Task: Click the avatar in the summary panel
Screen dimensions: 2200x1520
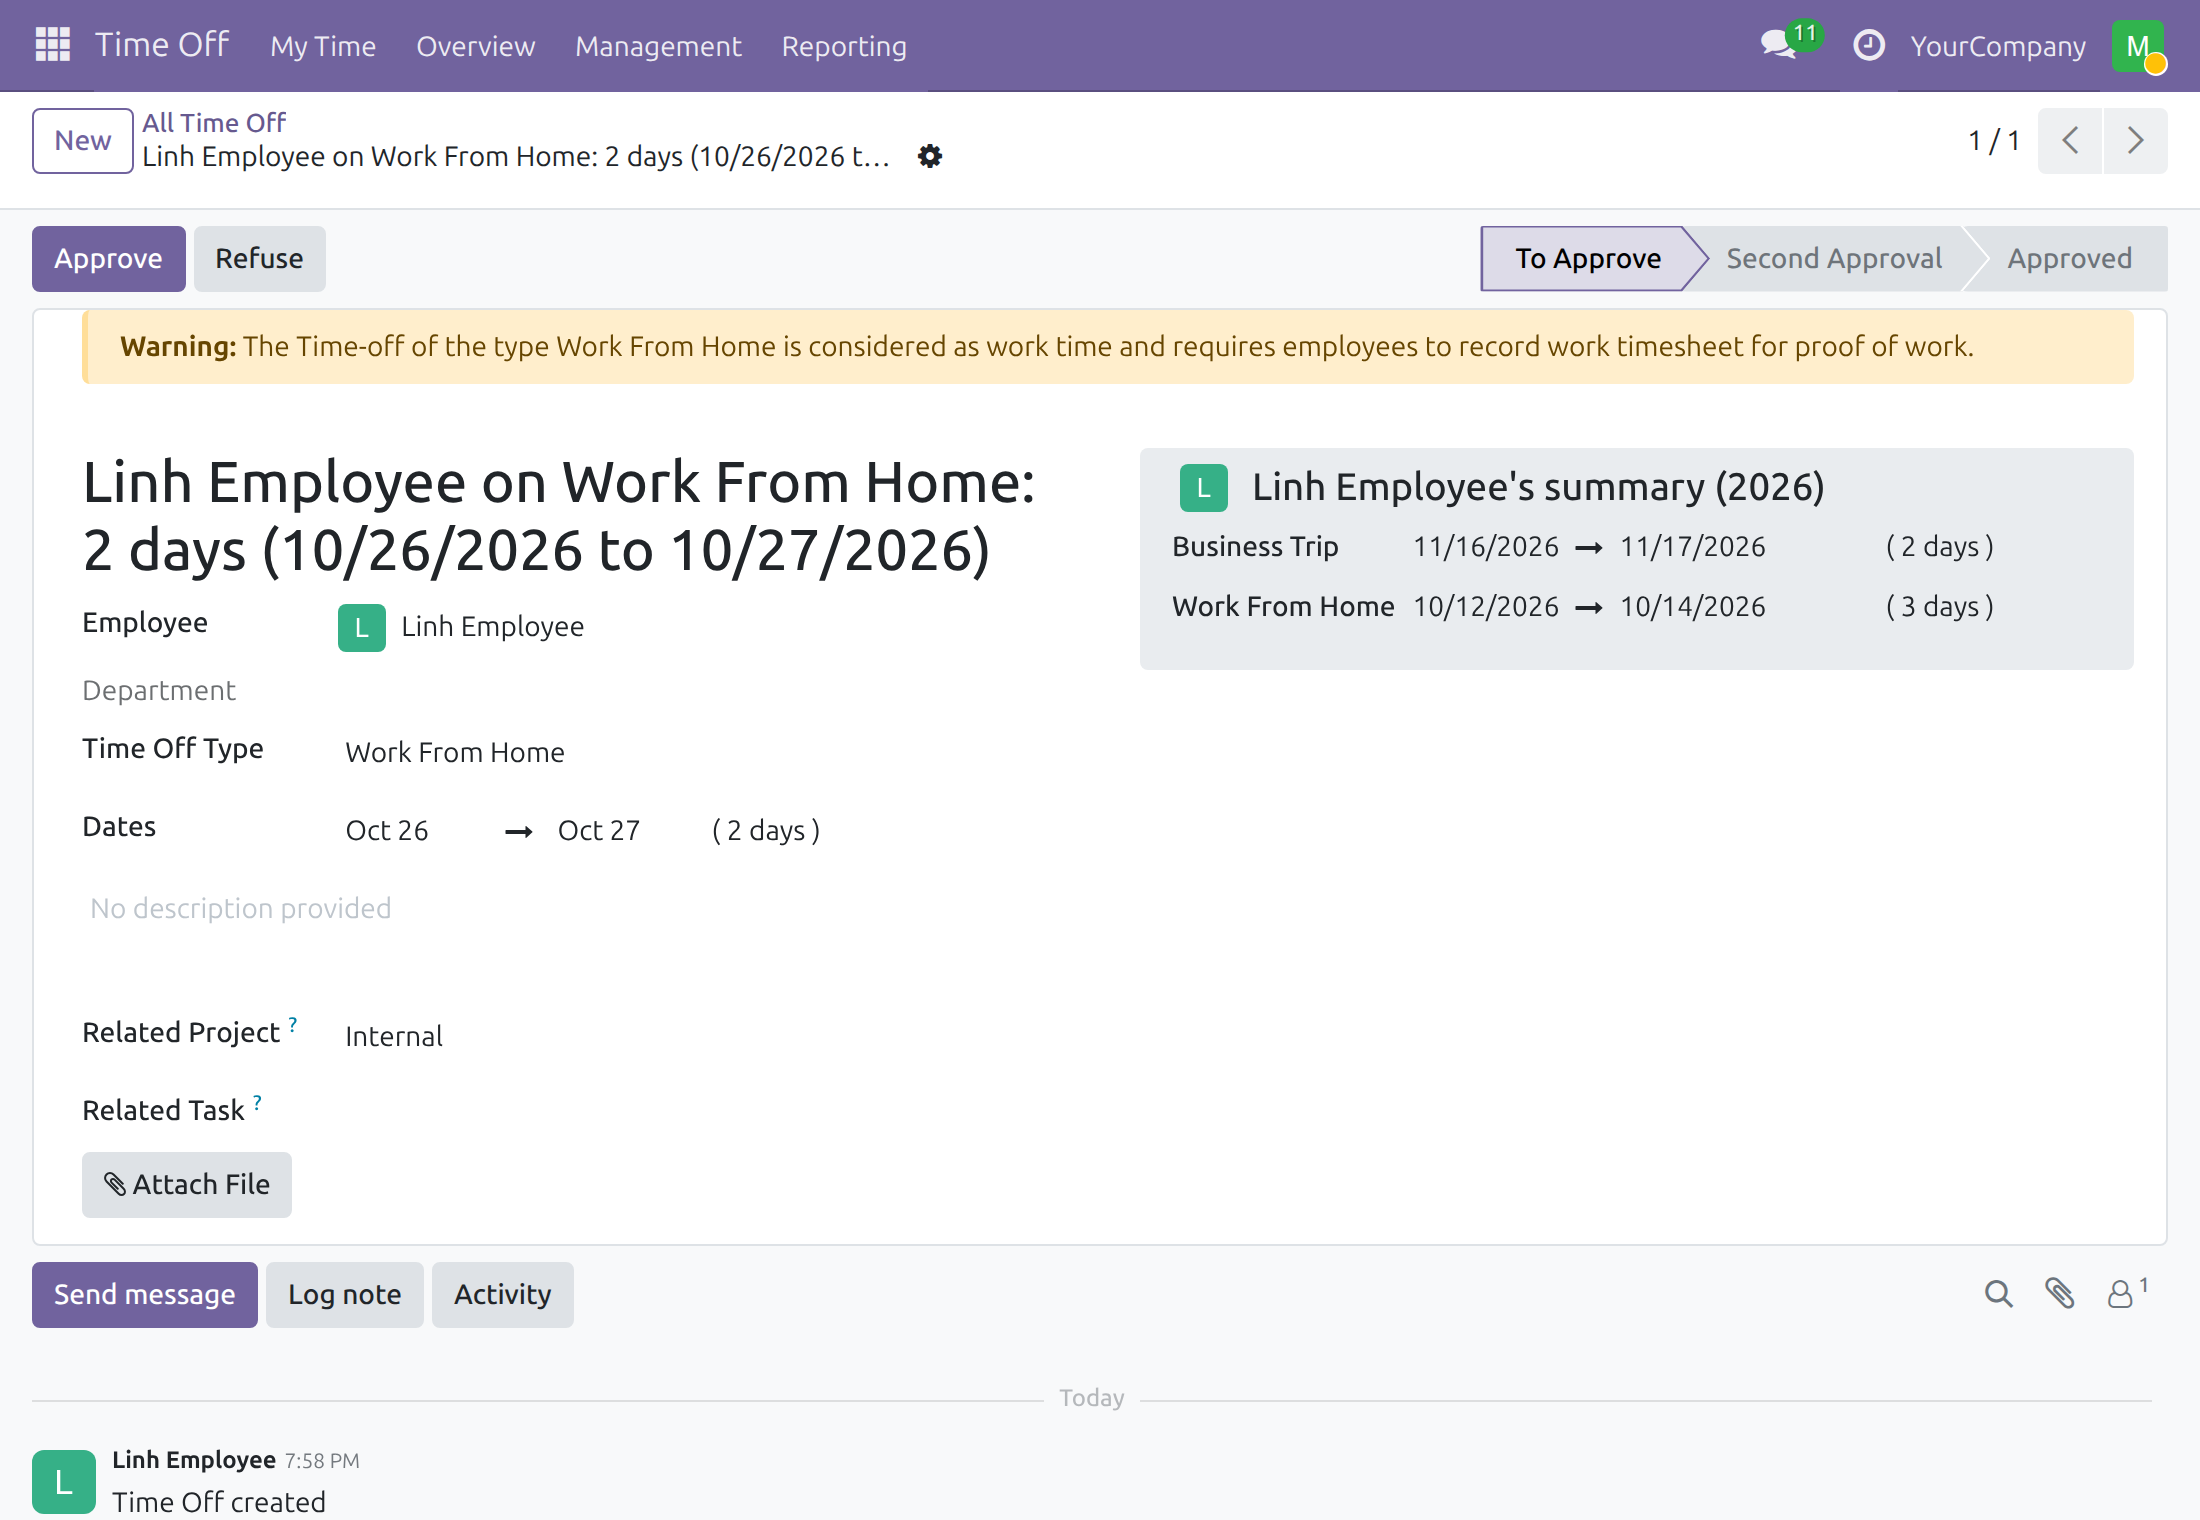Action: pyautogui.click(x=1203, y=488)
